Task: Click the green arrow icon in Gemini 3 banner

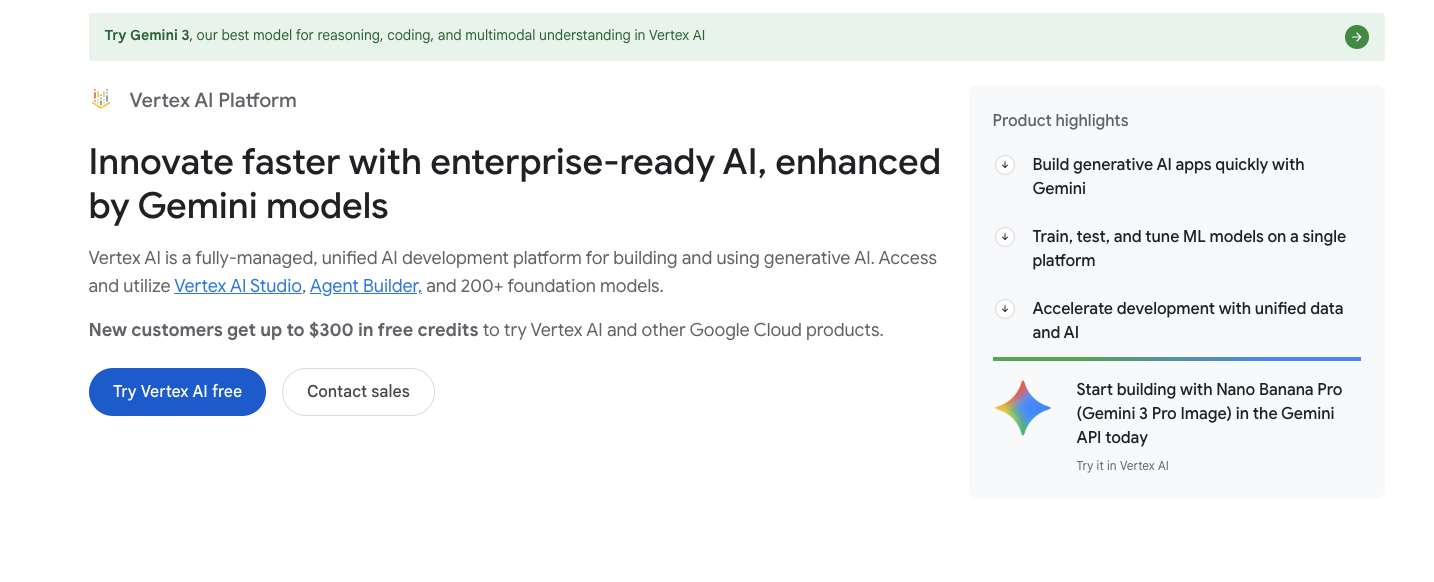Action: [1356, 37]
